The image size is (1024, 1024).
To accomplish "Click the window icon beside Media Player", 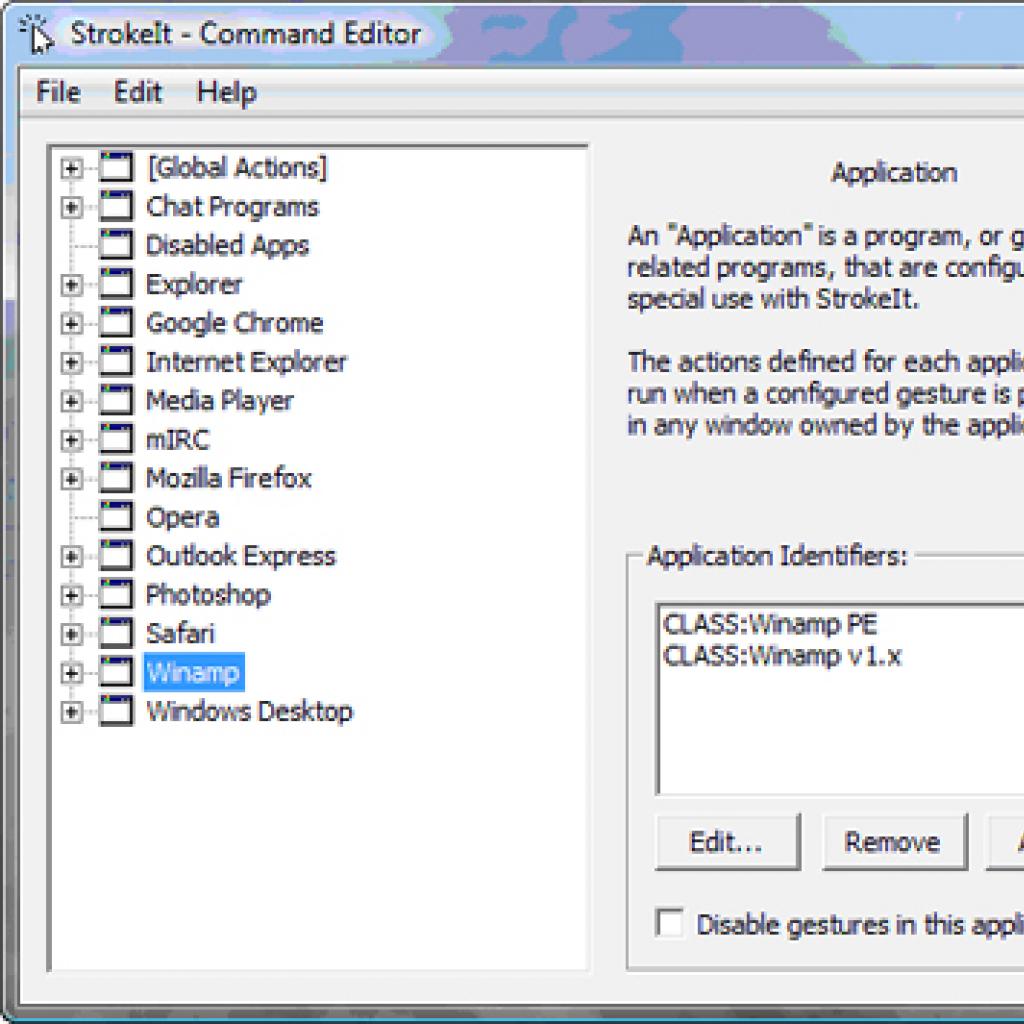I will (116, 400).
